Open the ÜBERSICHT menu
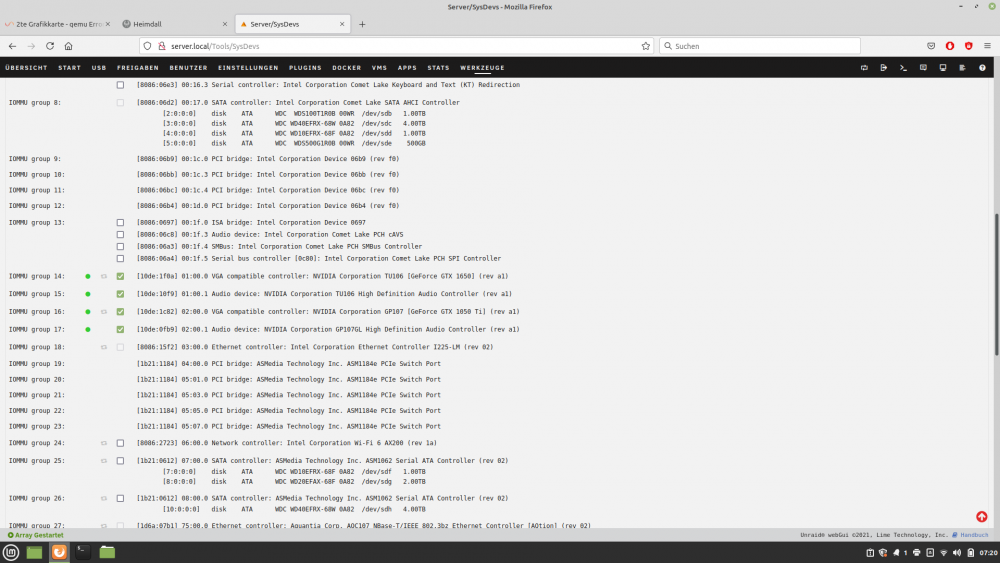The height and width of the screenshot is (563, 1000). pyautogui.click(x=26, y=68)
